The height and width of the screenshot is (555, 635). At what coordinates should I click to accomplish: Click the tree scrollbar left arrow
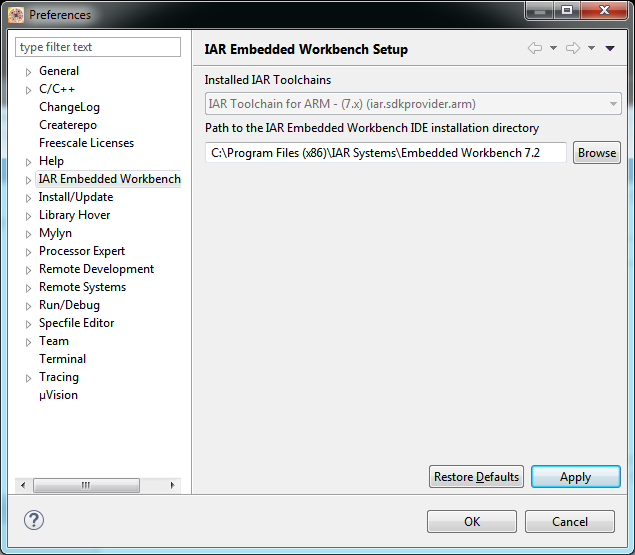click(23, 485)
